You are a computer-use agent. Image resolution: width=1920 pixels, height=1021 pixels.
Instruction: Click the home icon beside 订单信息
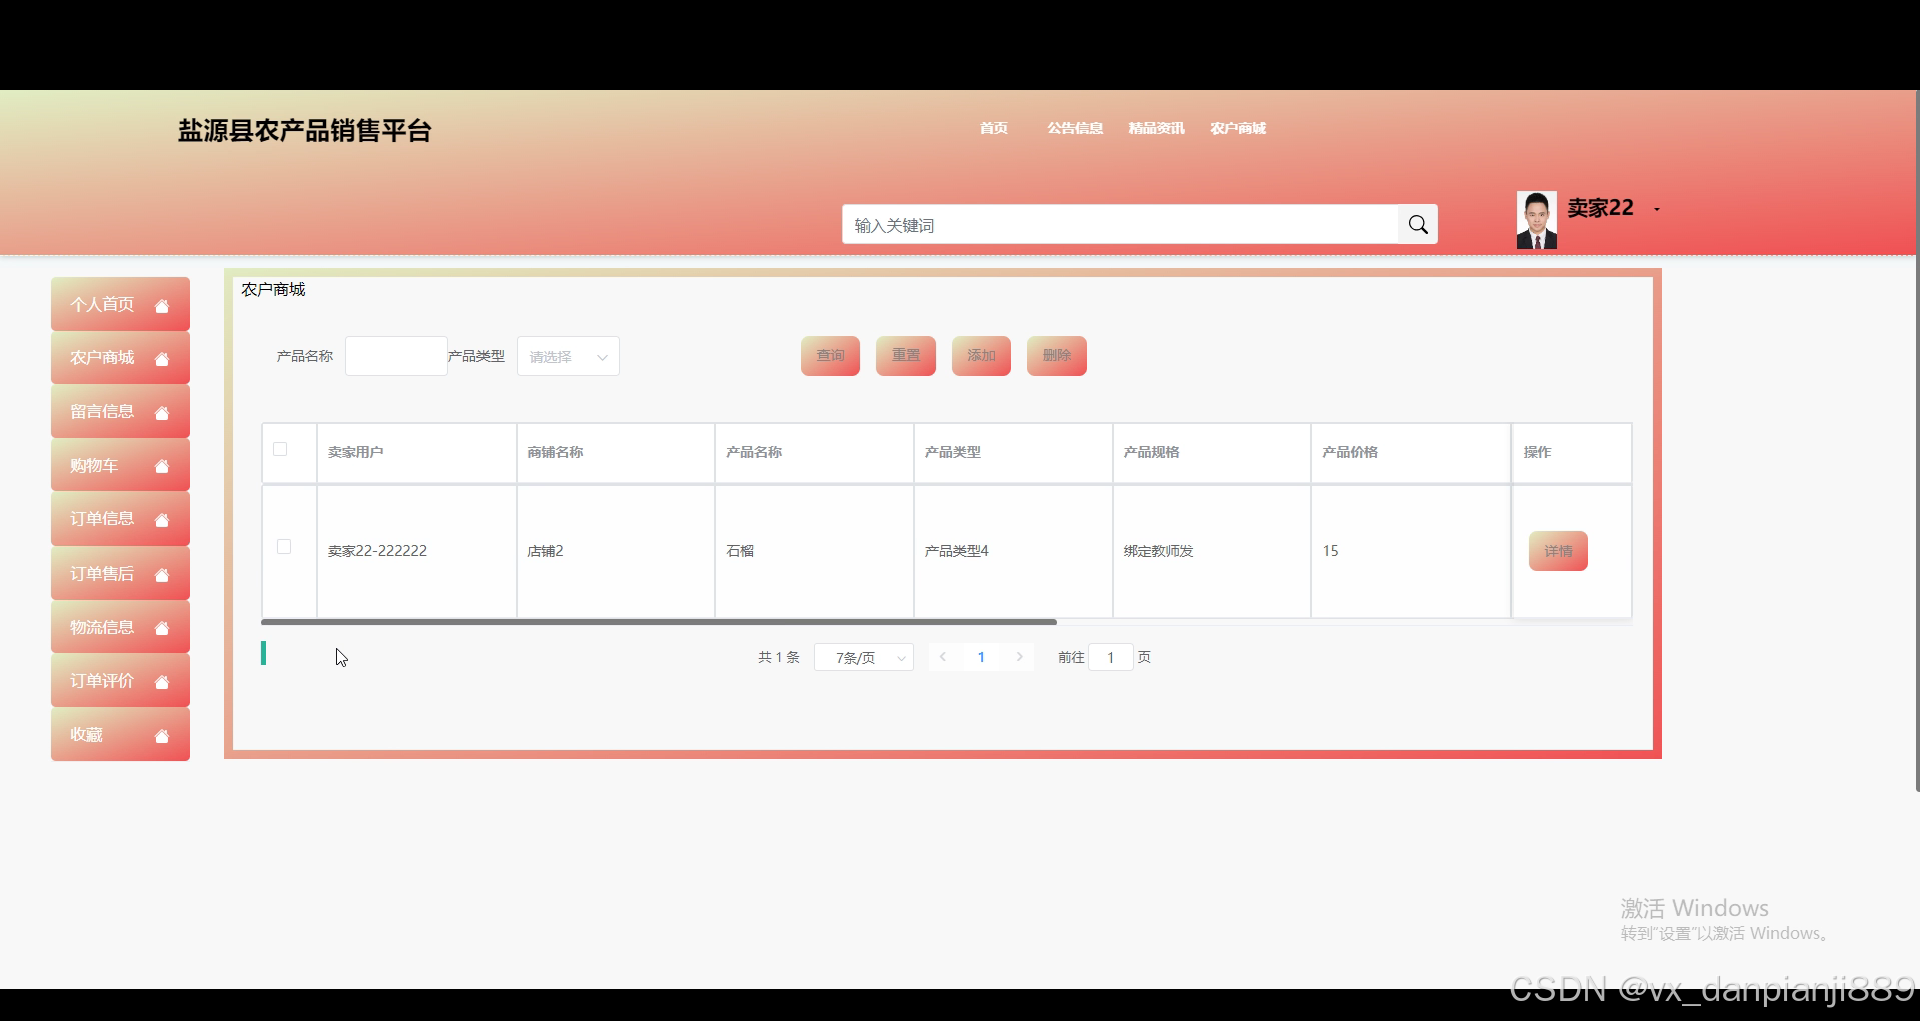(162, 519)
